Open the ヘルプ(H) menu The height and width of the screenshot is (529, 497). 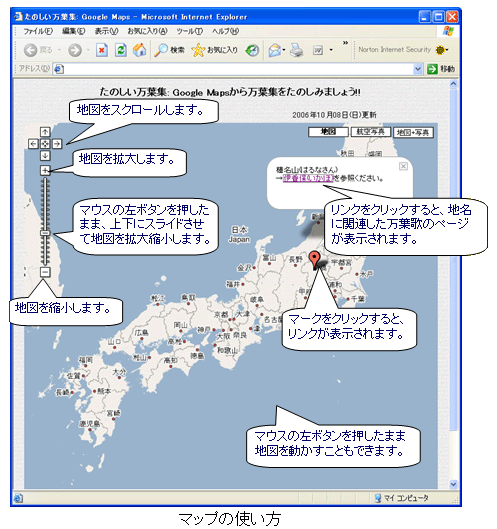tap(225, 31)
